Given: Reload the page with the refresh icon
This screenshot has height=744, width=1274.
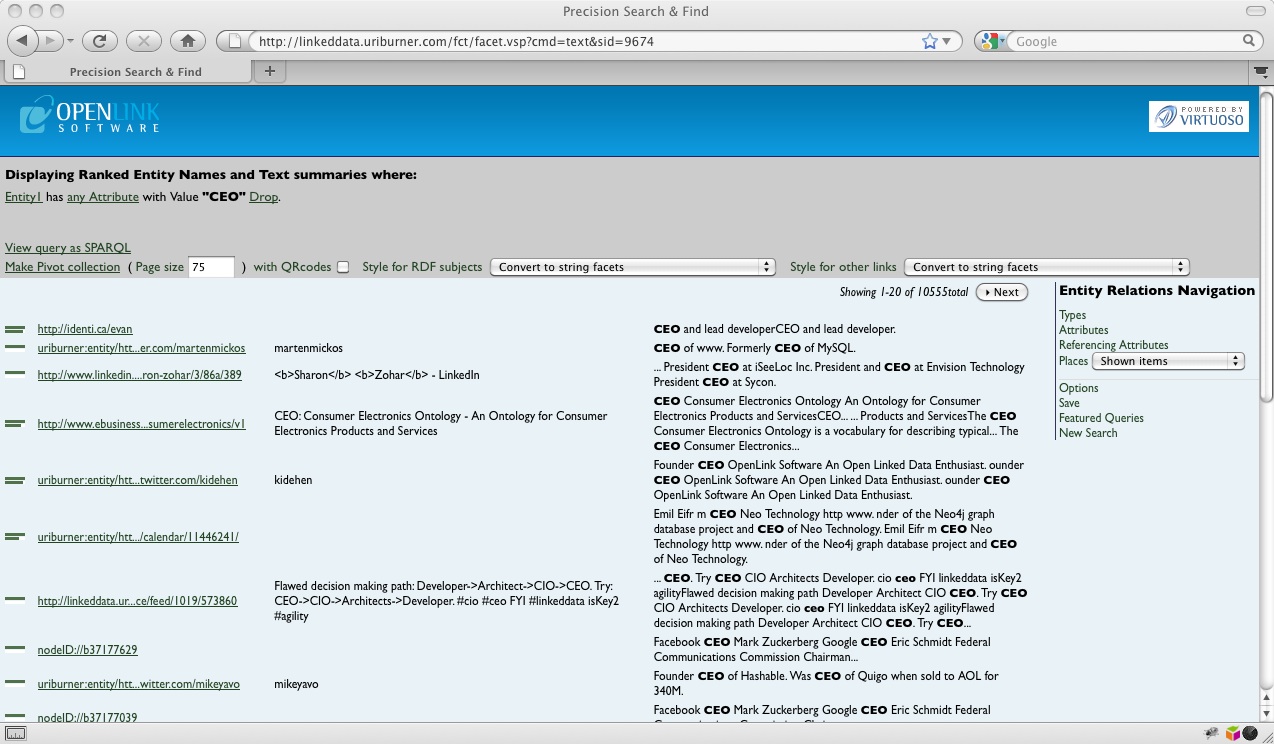Looking at the screenshot, I should pos(99,41).
